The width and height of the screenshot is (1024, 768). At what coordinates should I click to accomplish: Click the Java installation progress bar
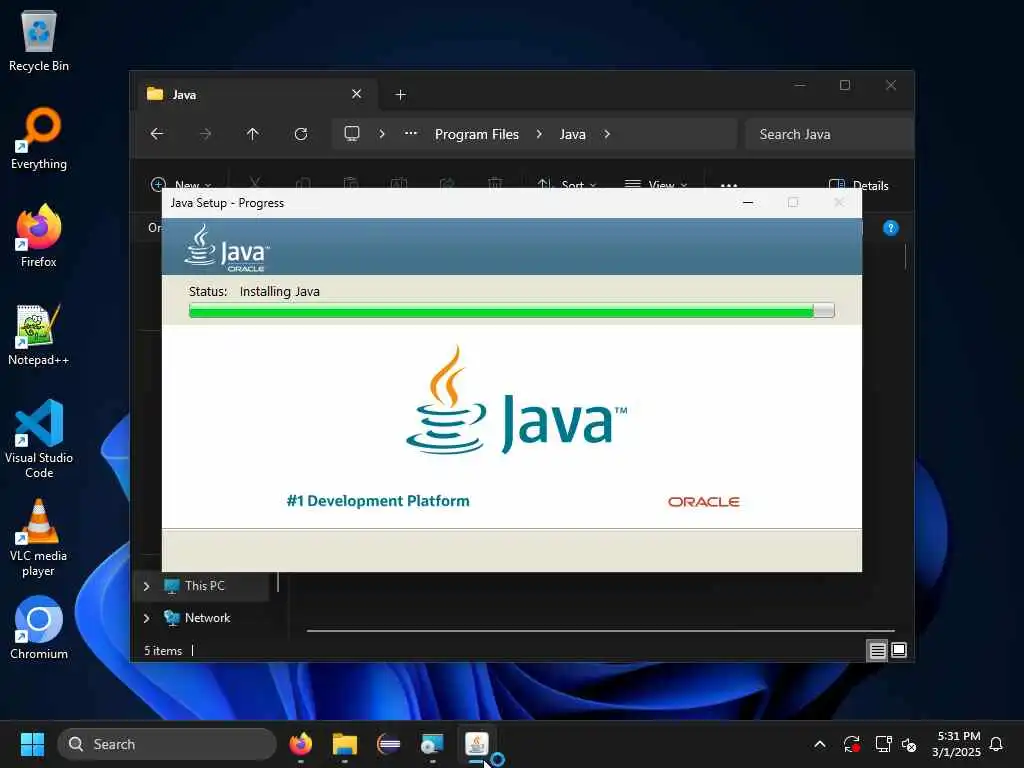(x=511, y=311)
